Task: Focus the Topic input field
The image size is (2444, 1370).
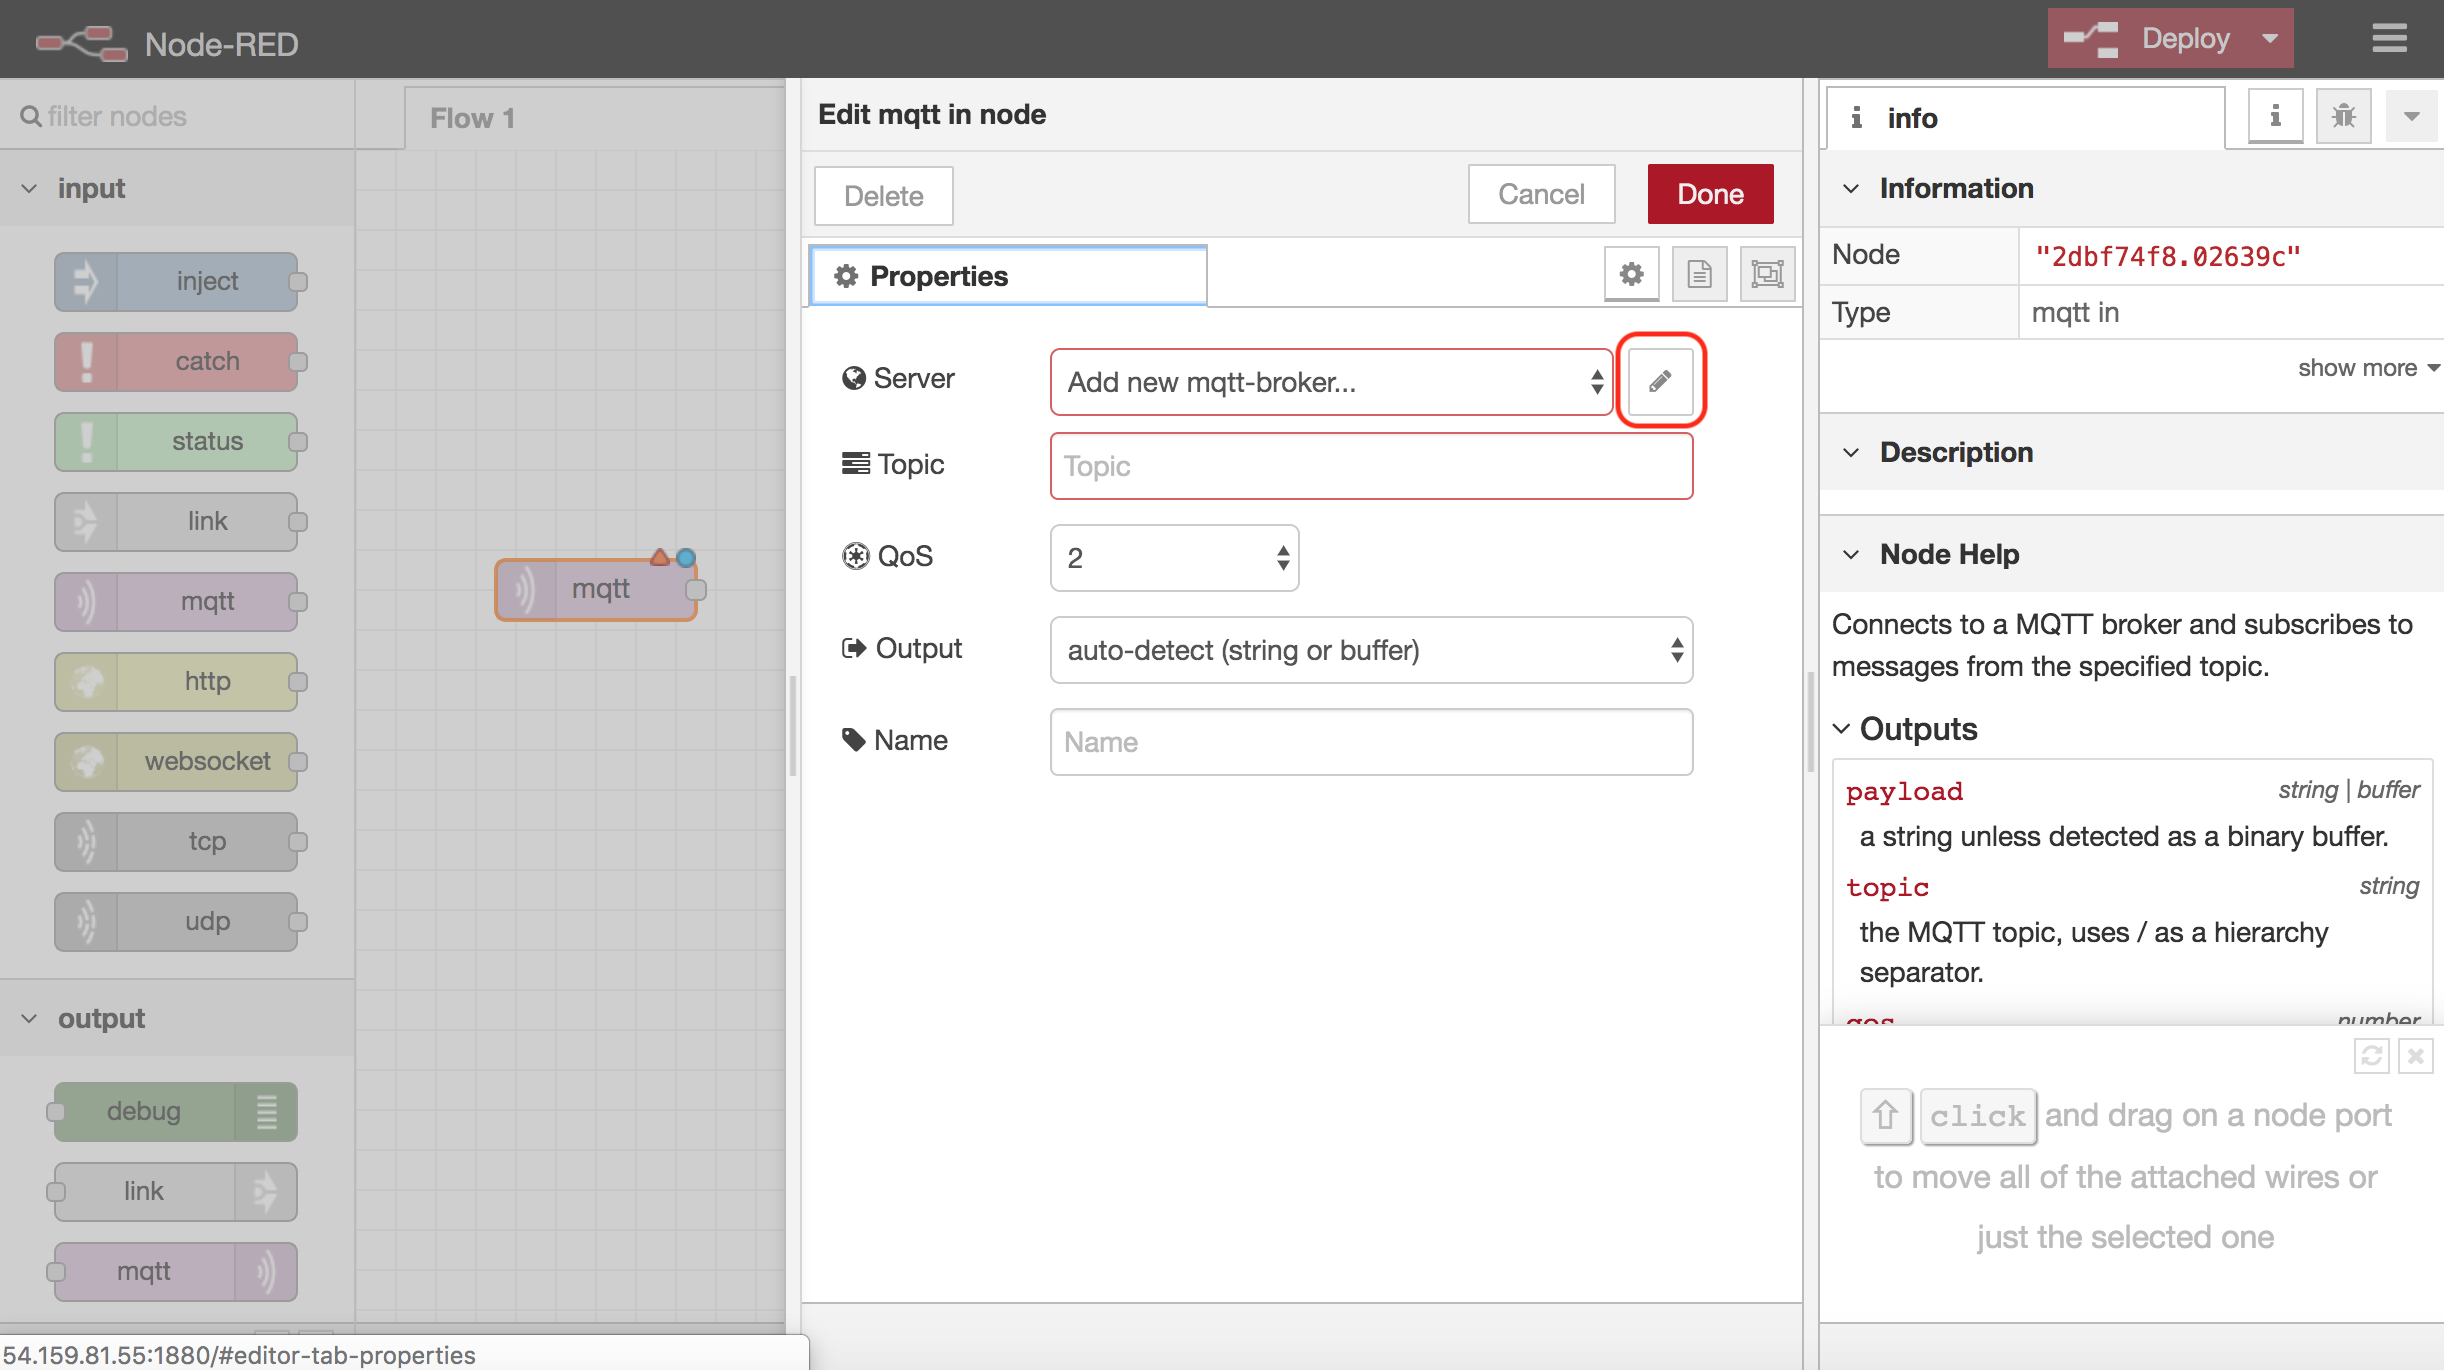Action: click(1371, 466)
